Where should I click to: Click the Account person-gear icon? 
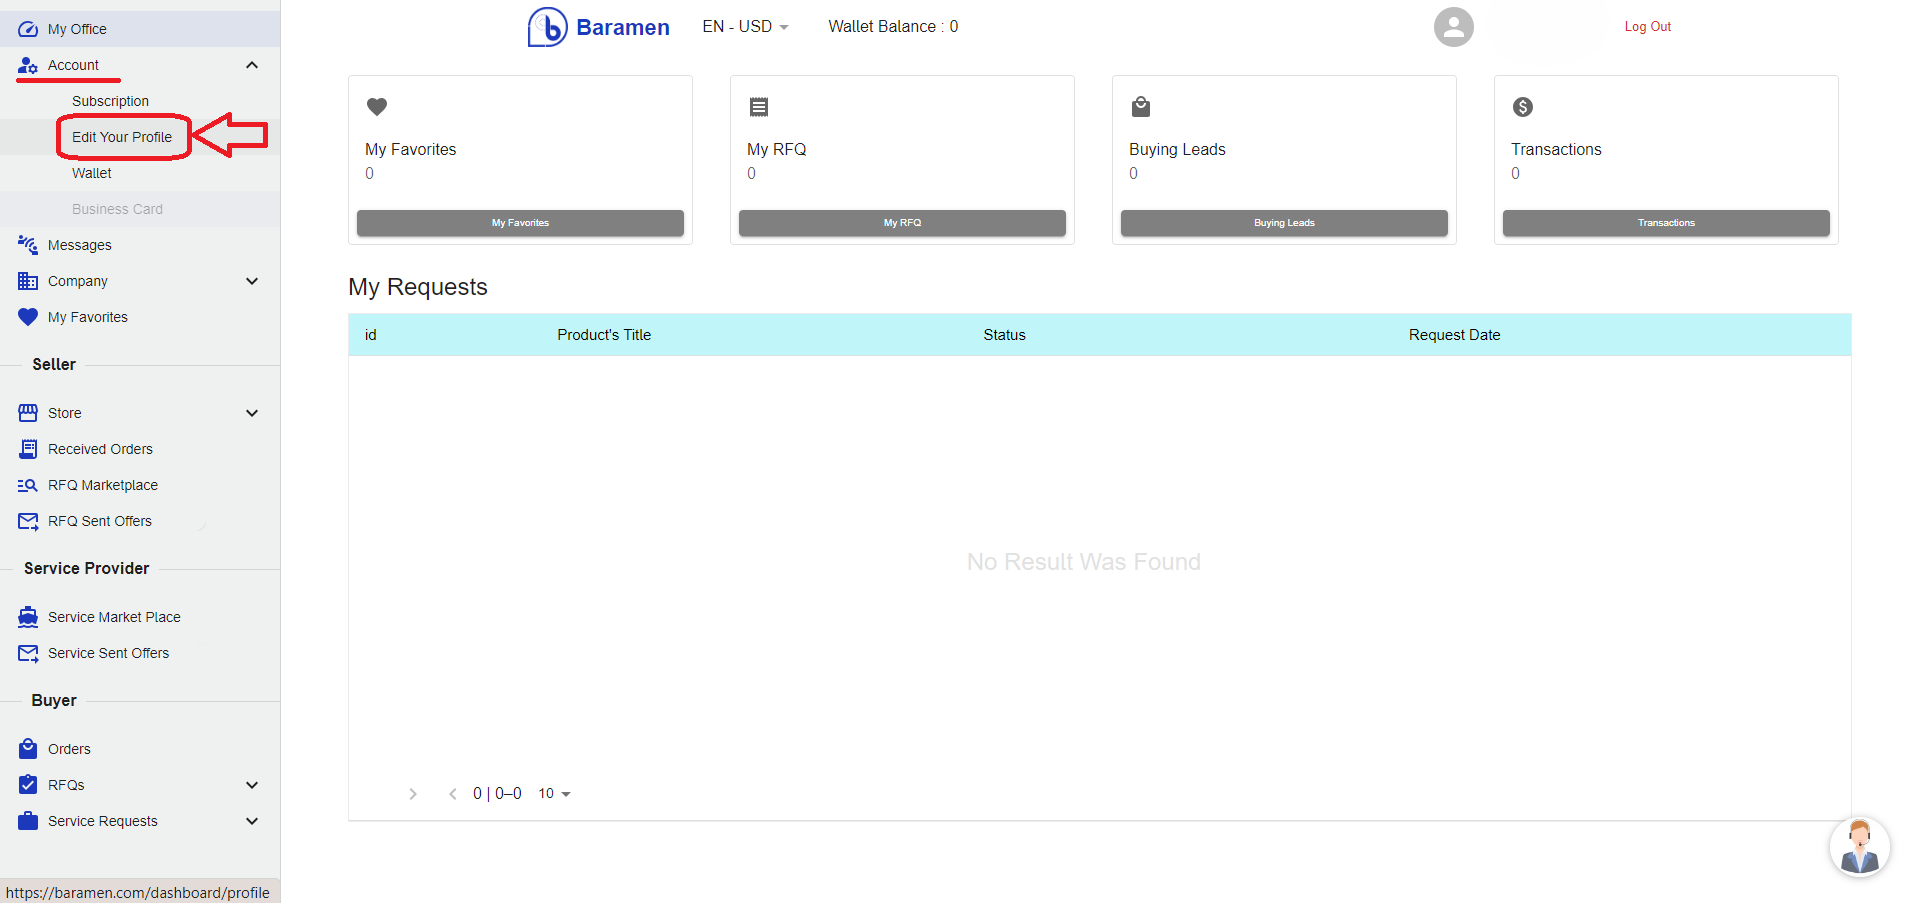28,65
